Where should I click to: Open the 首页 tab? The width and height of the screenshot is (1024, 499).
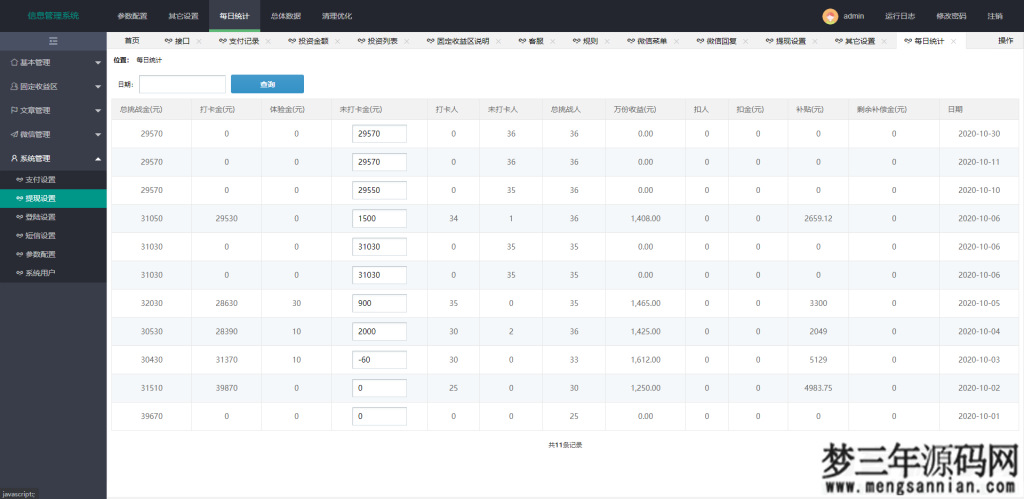pos(132,41)
